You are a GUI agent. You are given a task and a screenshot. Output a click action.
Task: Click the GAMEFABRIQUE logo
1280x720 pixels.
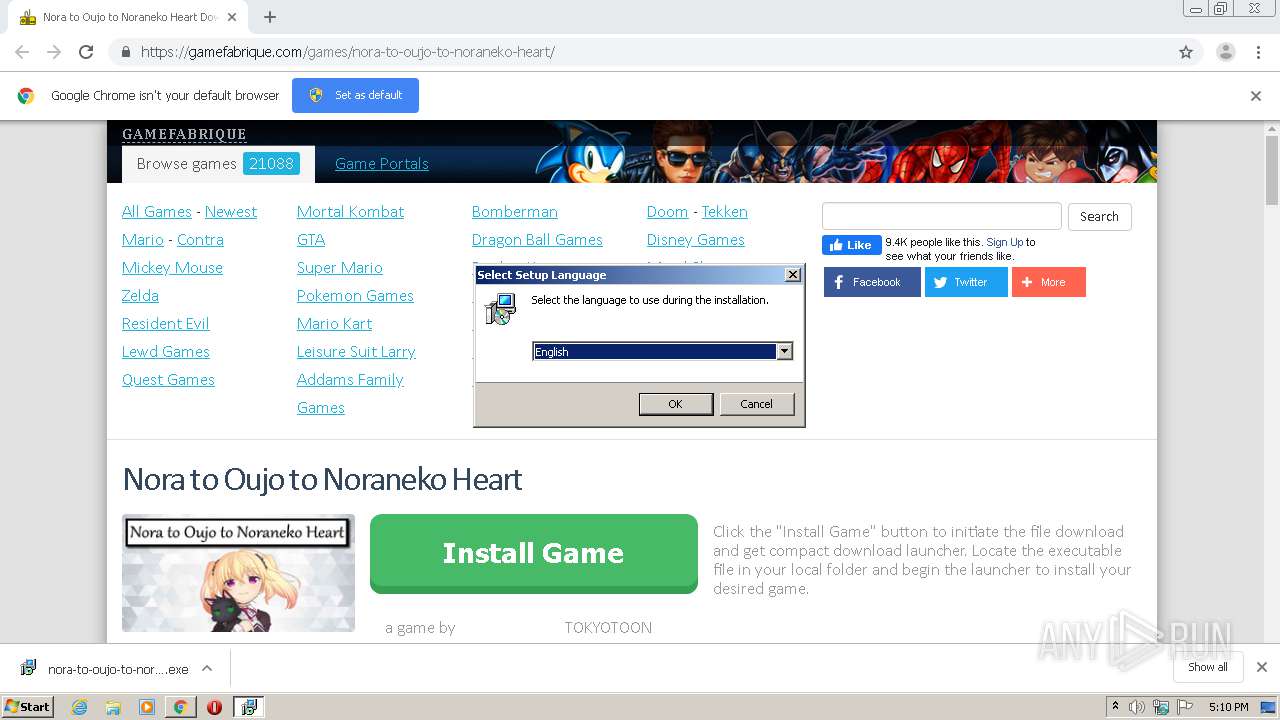pos(184,134)
